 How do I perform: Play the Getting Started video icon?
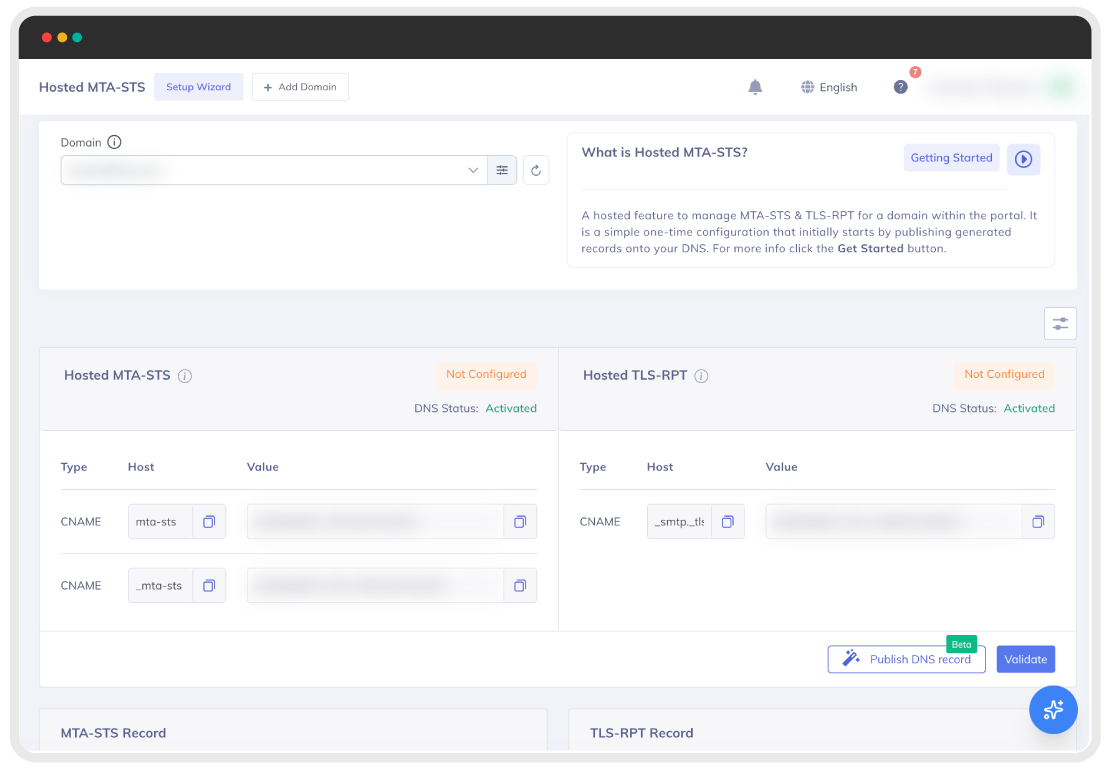[x=1023, y=159]
